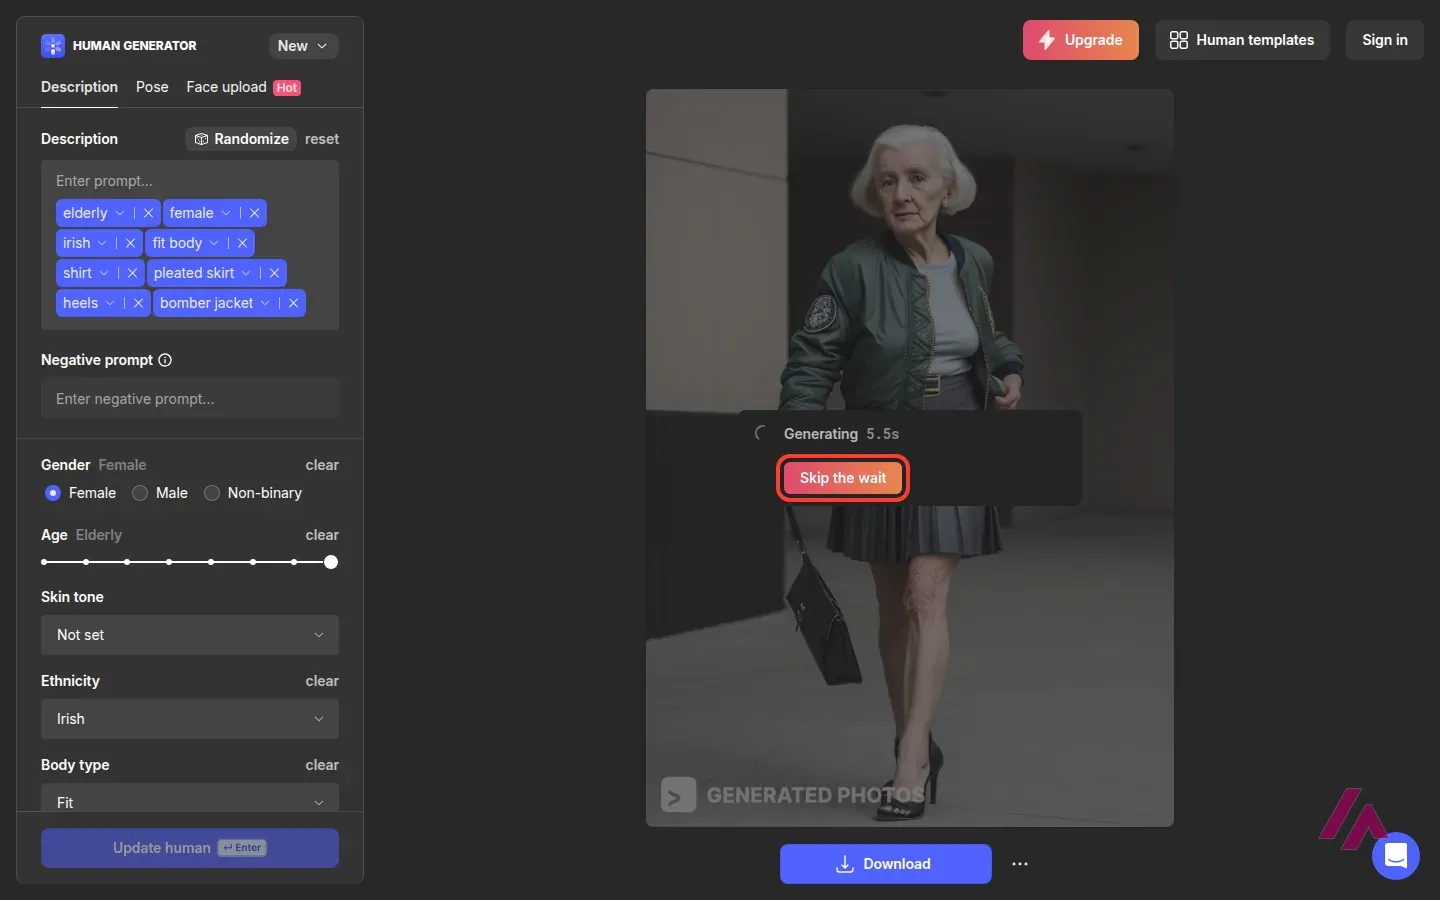Remove the fit body tag
Image resolution: width=1440 pixels, height=900 pixels.
point(242,243)
